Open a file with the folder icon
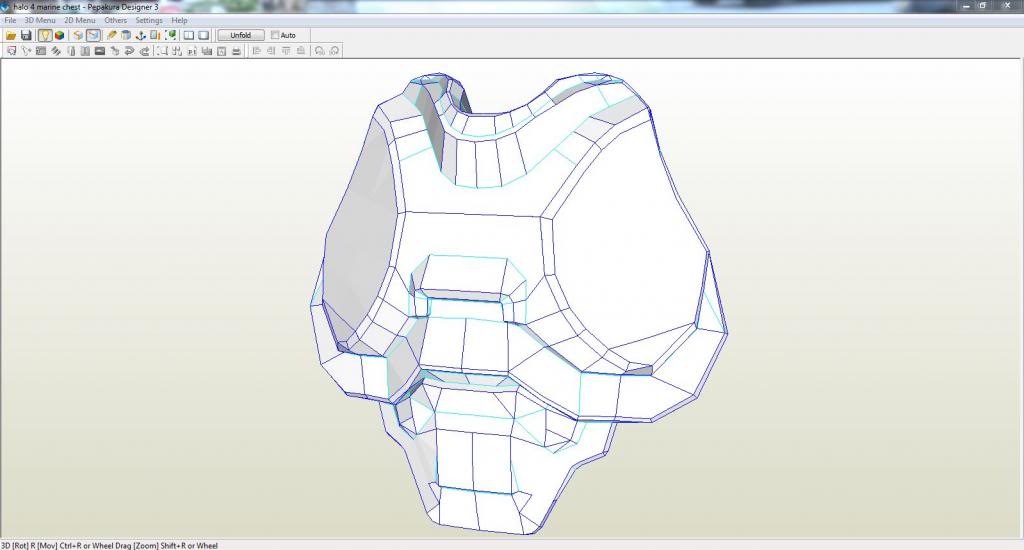 click(11, 35)
